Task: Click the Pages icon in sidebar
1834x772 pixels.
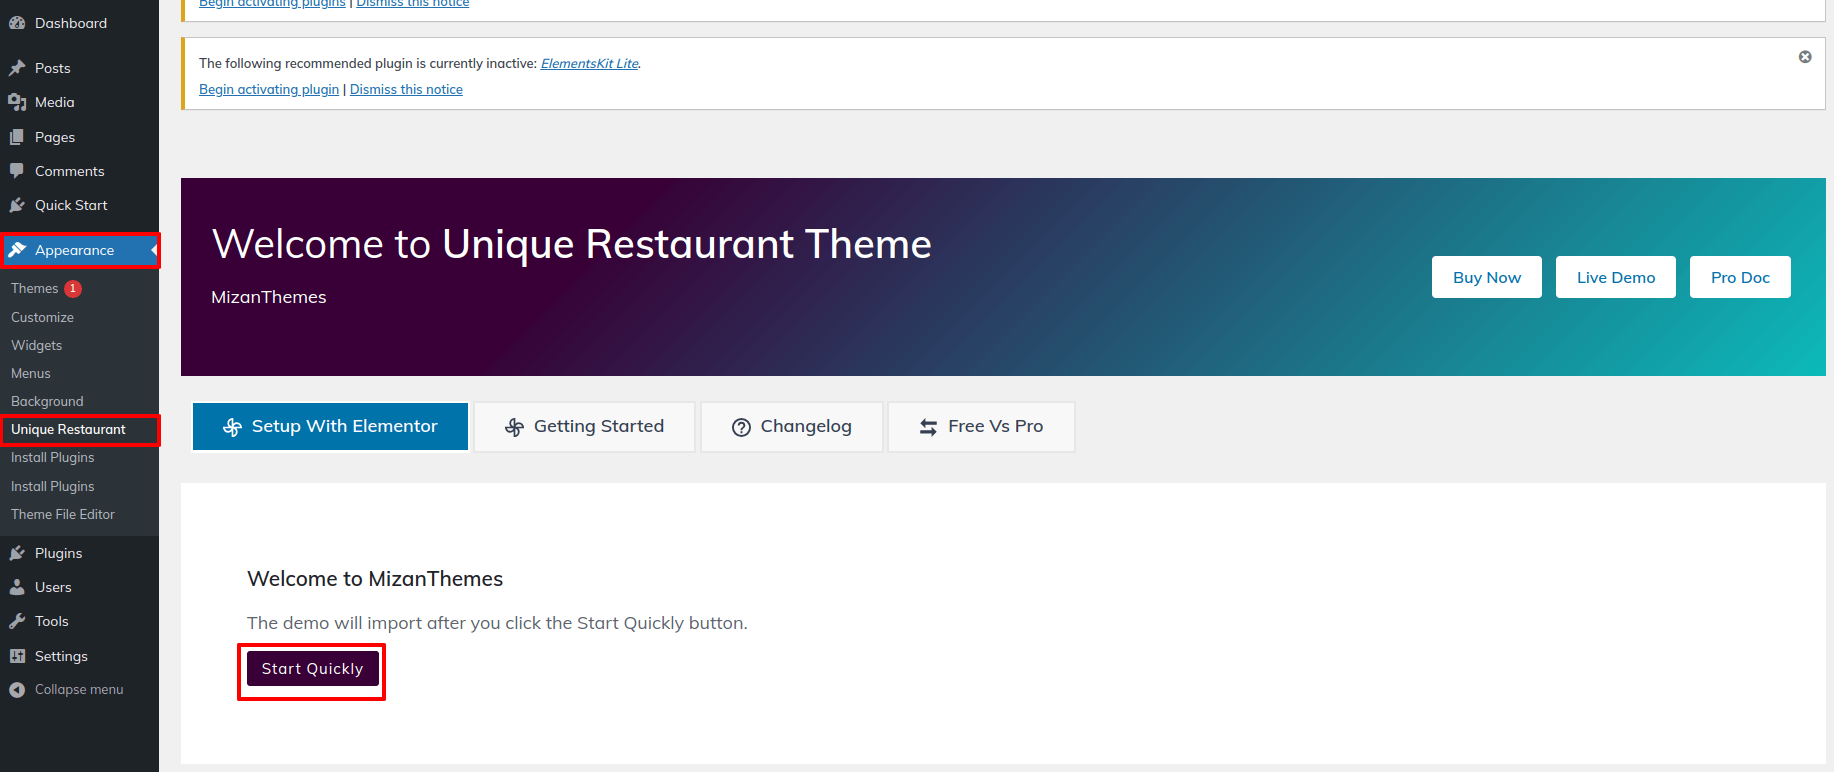Action: coord(17,137)
